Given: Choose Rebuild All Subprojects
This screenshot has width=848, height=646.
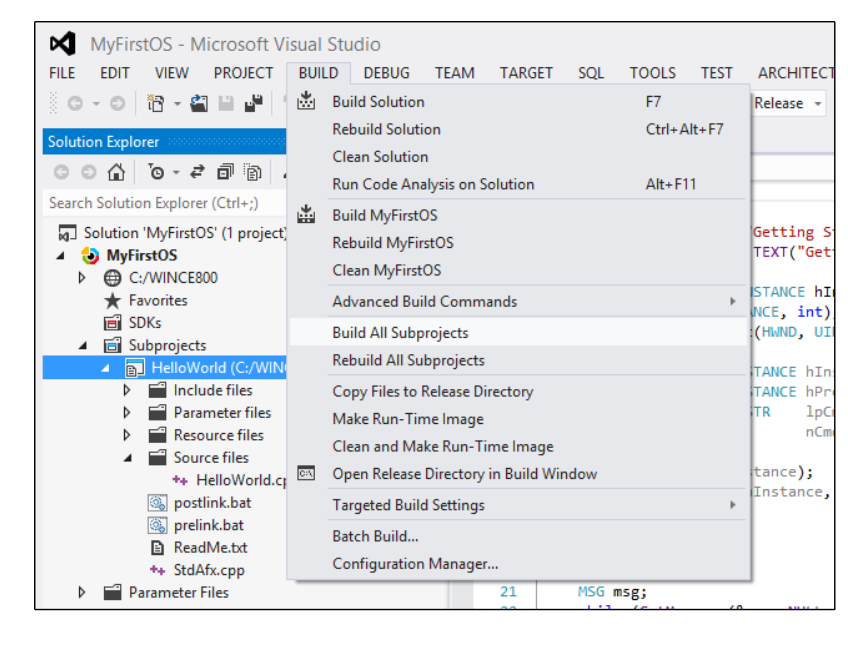Looking at the screenshot, I should [x=518, y=360].
